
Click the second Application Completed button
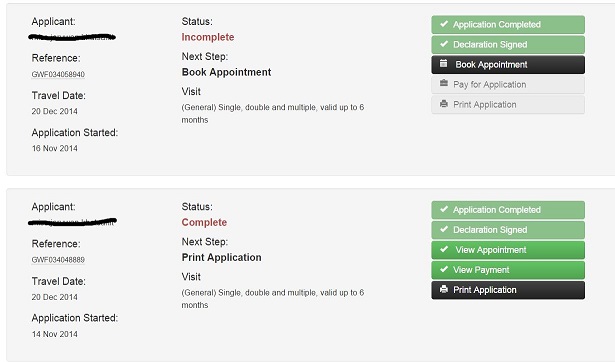point(508,210)
